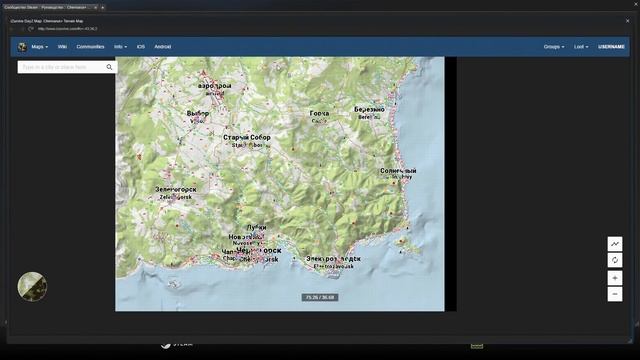Open the Wiki link
Screen dimensions: 640x360
click(62, 47)
